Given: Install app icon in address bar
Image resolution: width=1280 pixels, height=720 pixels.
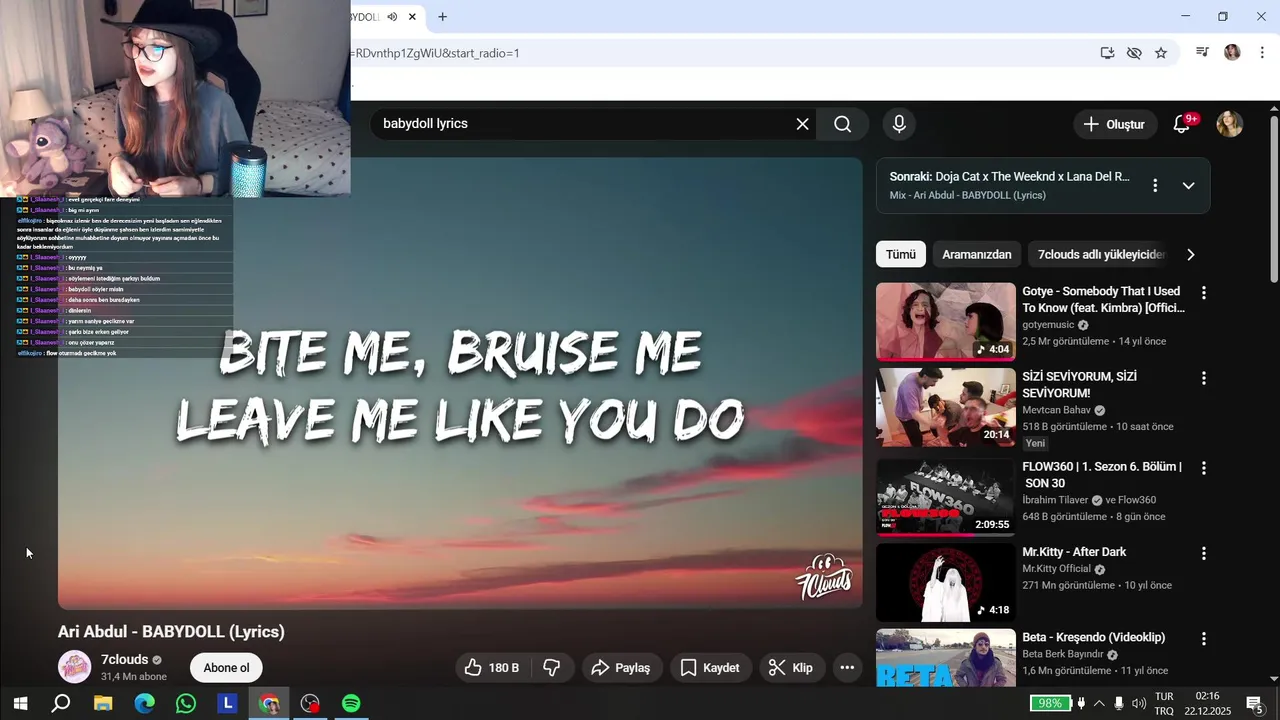Looking at the screenshot, I should point(1107,53).
